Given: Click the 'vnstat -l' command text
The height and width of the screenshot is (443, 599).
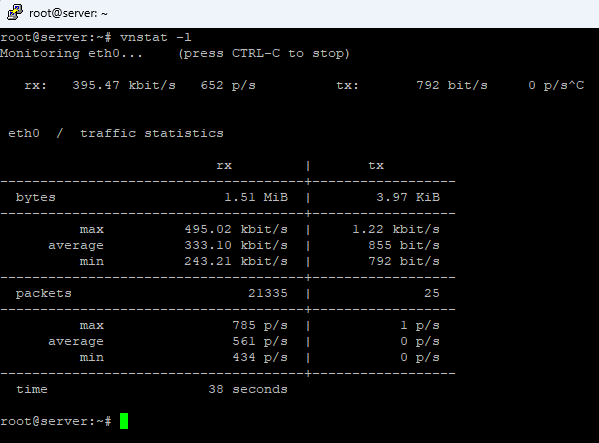Looking at the screenshot, I should point(155,37).
